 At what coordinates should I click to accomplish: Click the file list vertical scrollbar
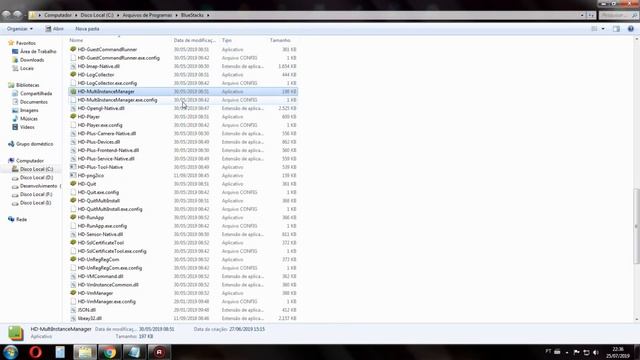click(x=637, y=226)
